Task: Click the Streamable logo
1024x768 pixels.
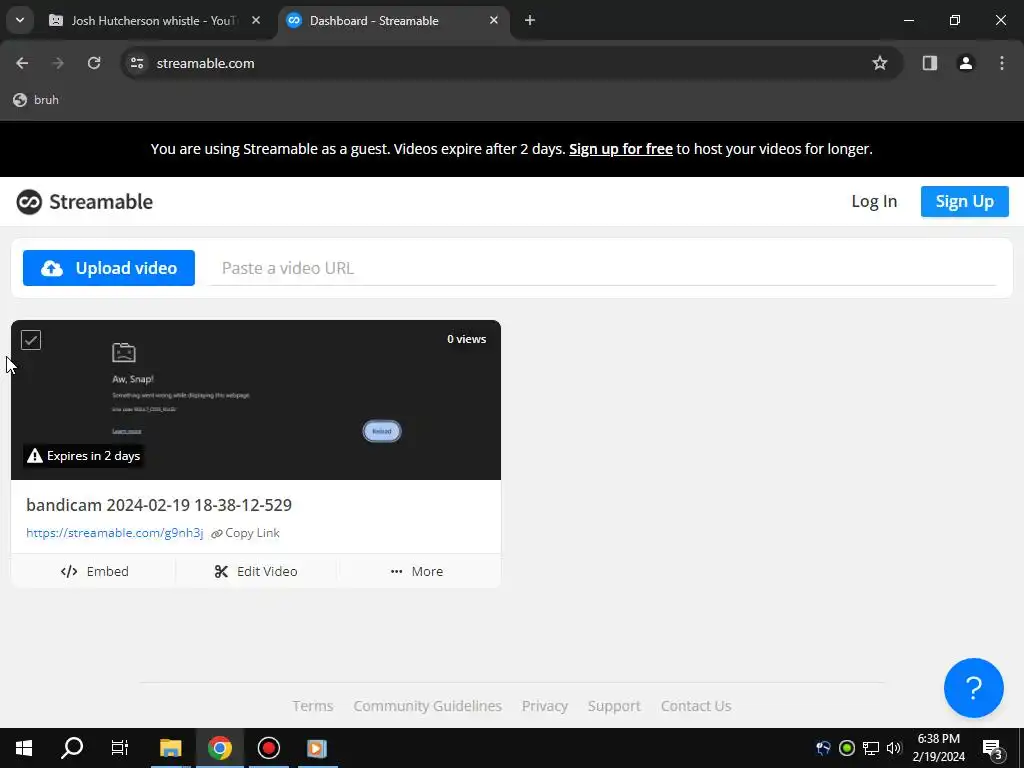Action: click(85, 202)
